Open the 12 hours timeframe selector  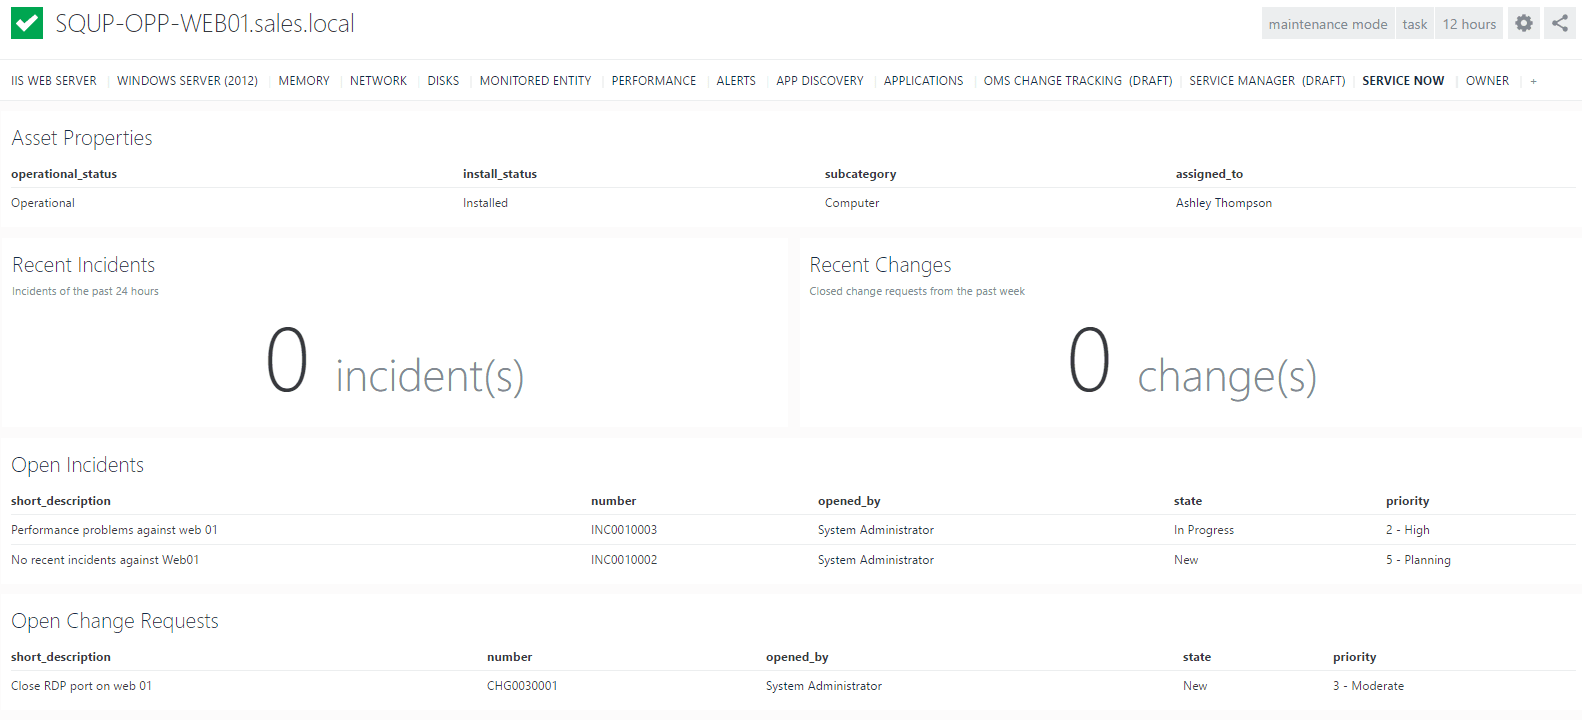click(1469, 24)
